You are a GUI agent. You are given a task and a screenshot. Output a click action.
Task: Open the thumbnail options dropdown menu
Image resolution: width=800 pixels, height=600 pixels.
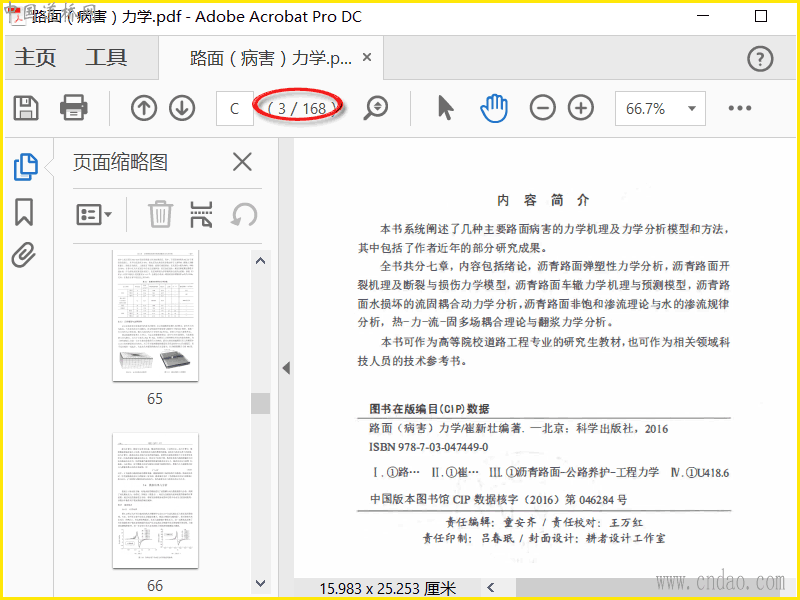point(94,215)
